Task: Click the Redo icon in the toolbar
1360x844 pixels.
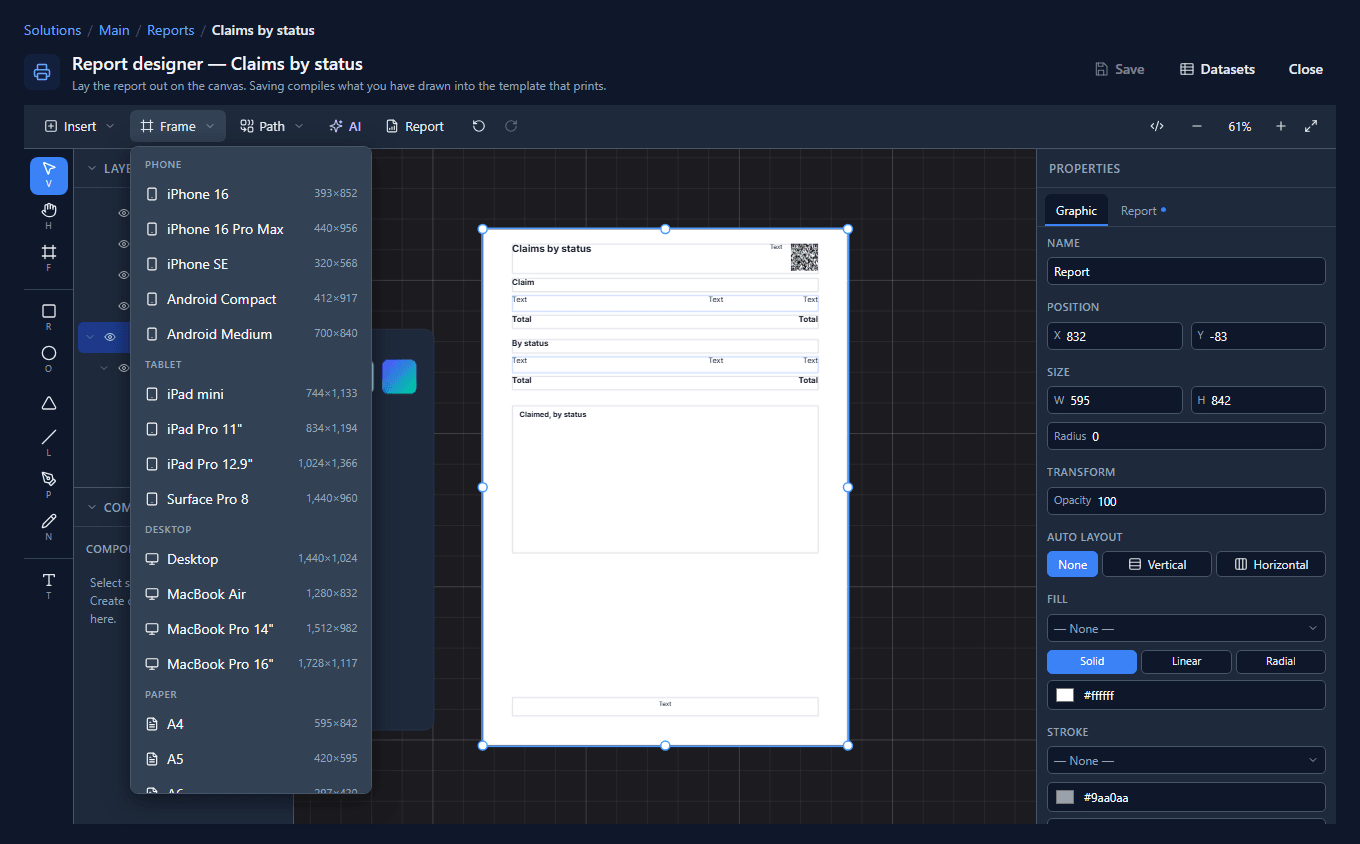Action: point(511,126)
